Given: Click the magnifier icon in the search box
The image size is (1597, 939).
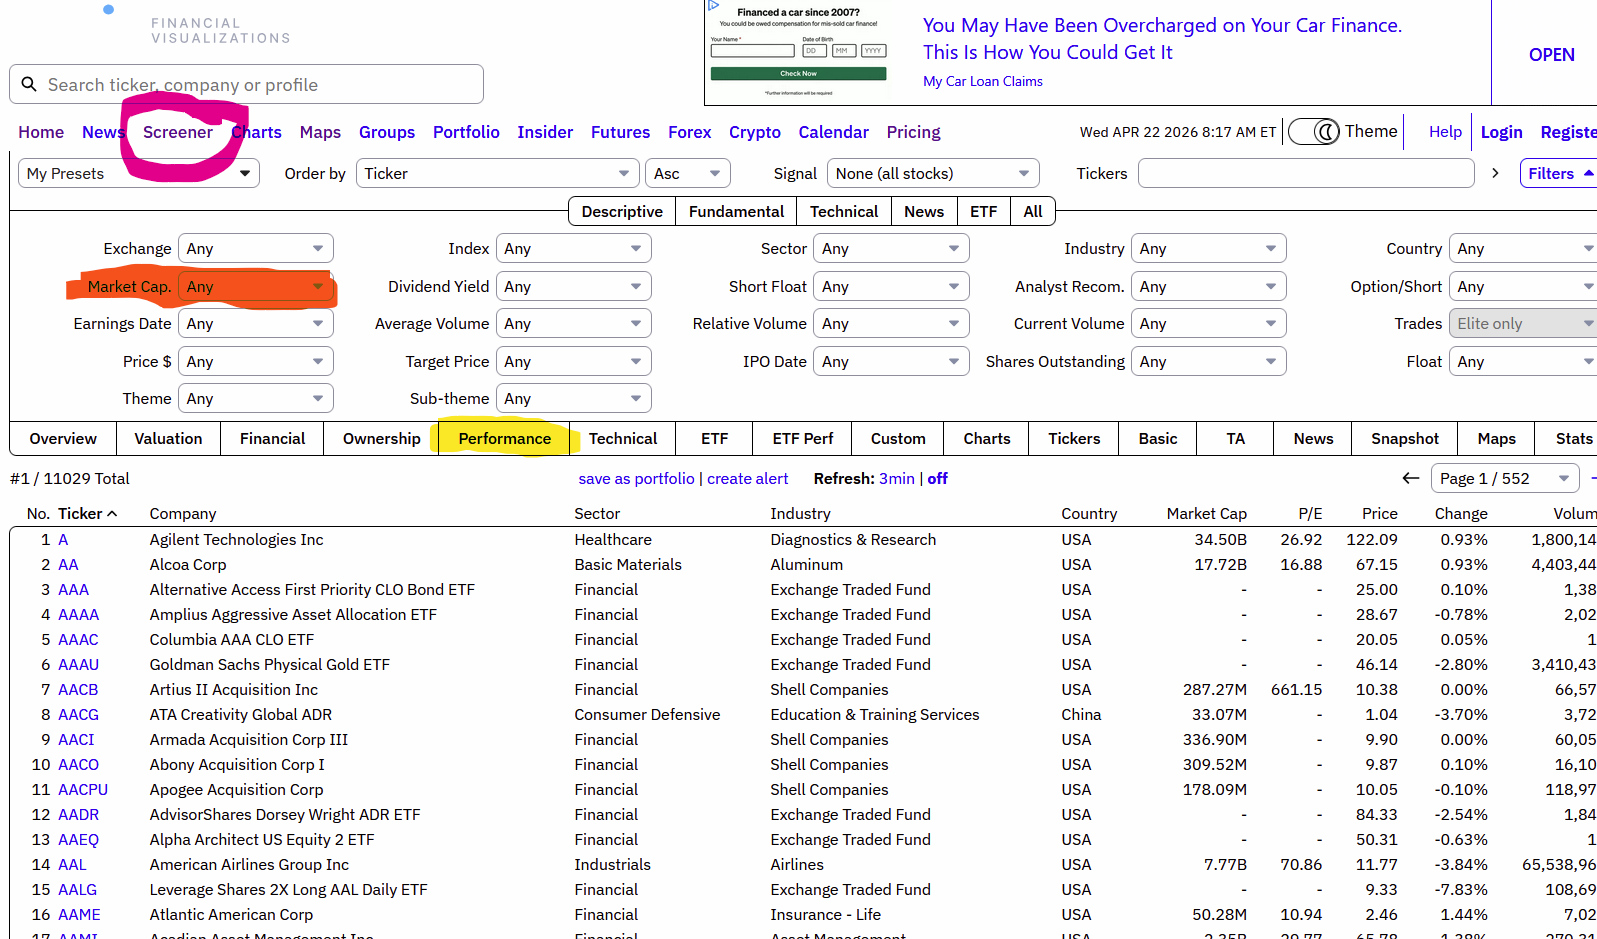Looking at the screenshot, I should click(29, 85).
